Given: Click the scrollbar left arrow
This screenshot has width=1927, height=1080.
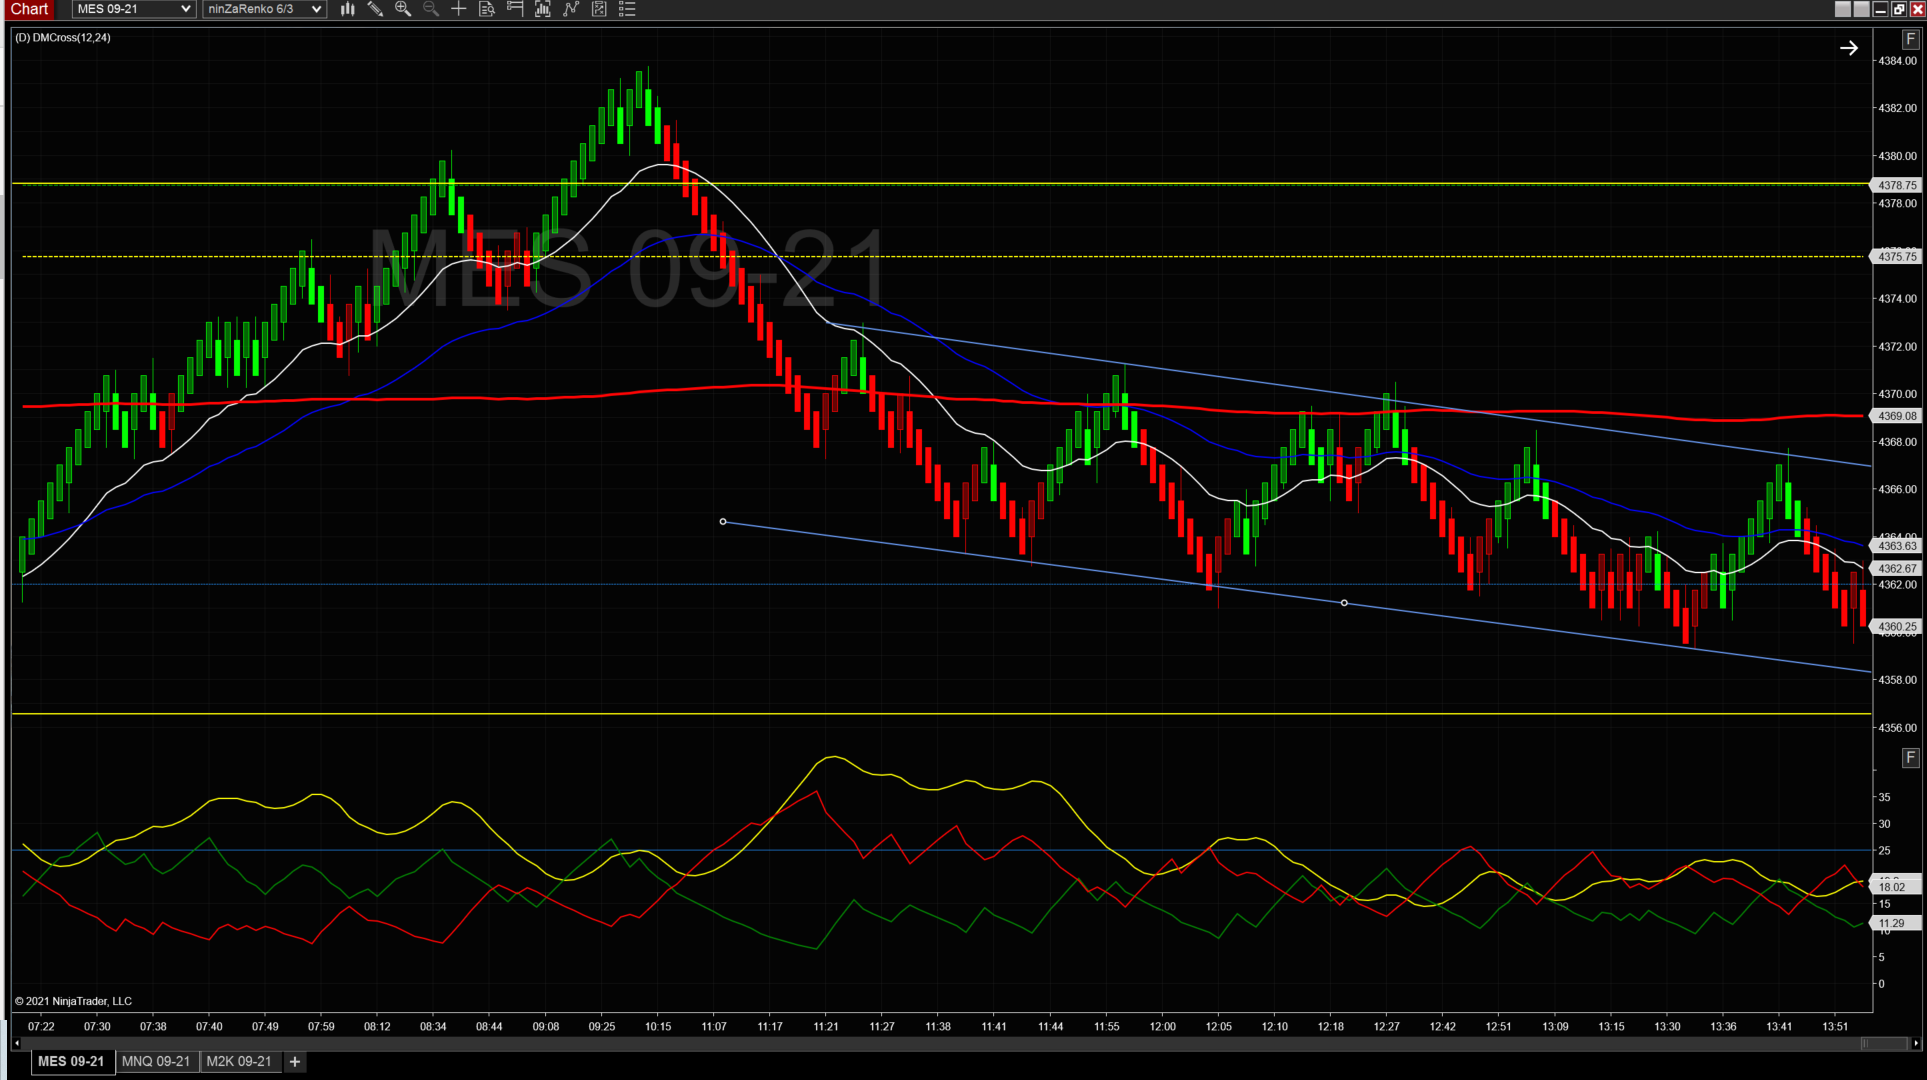Looking at the screenshot, I should coord(16,1043).
